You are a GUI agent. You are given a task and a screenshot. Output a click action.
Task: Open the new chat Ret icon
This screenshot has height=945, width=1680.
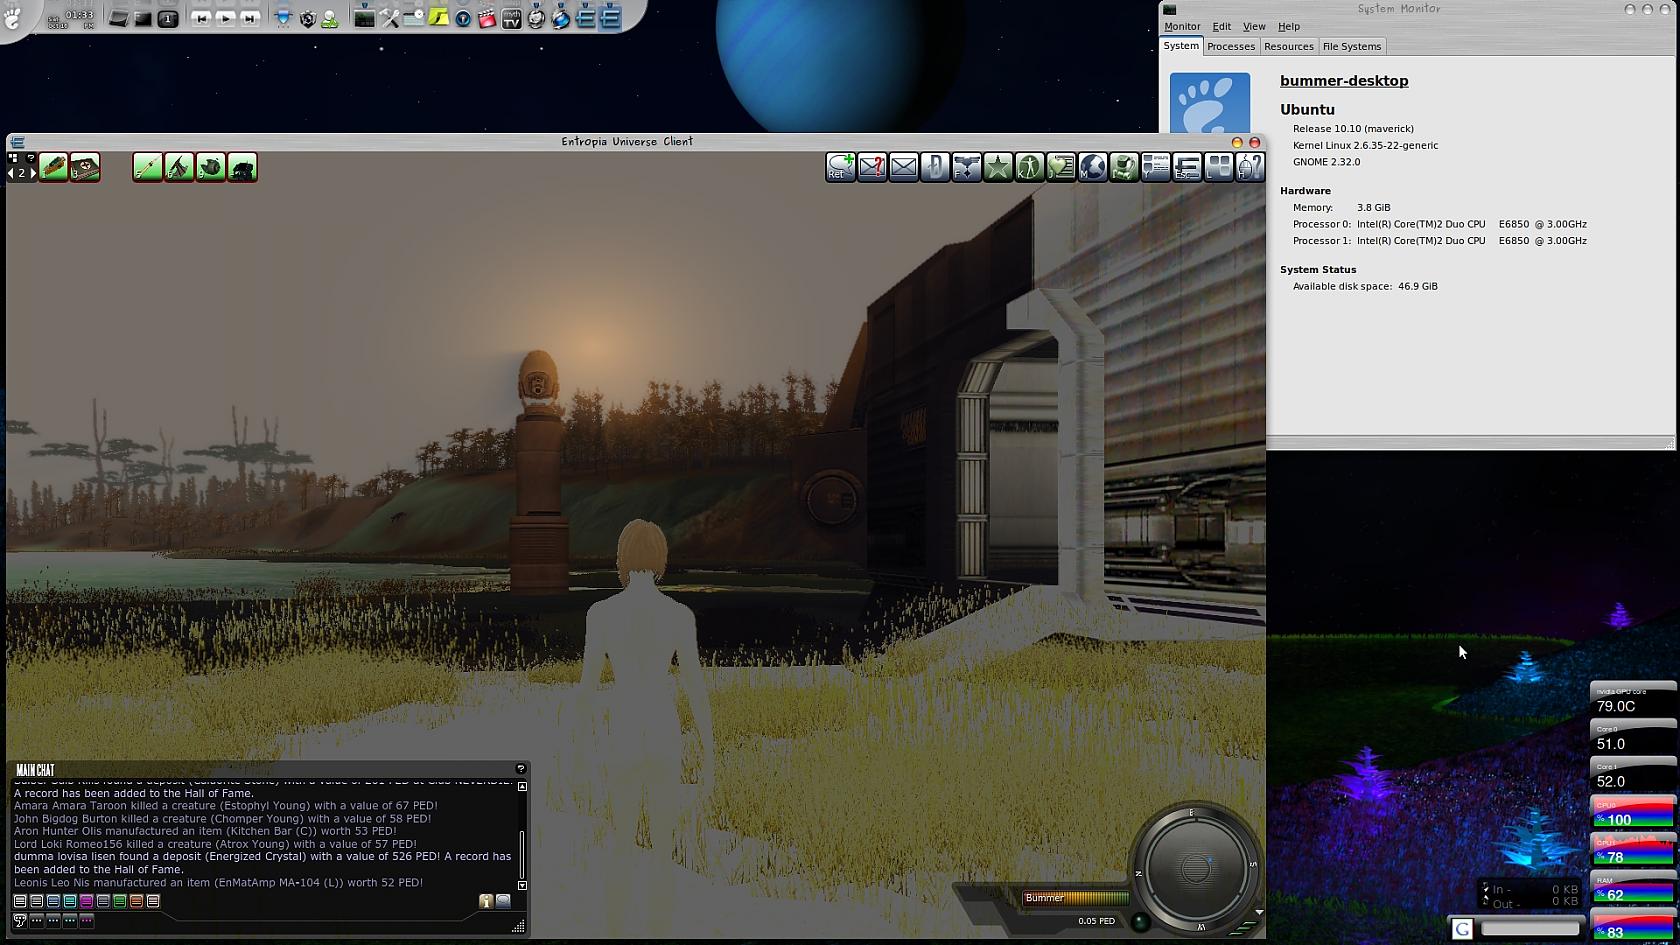coord(840,167)
